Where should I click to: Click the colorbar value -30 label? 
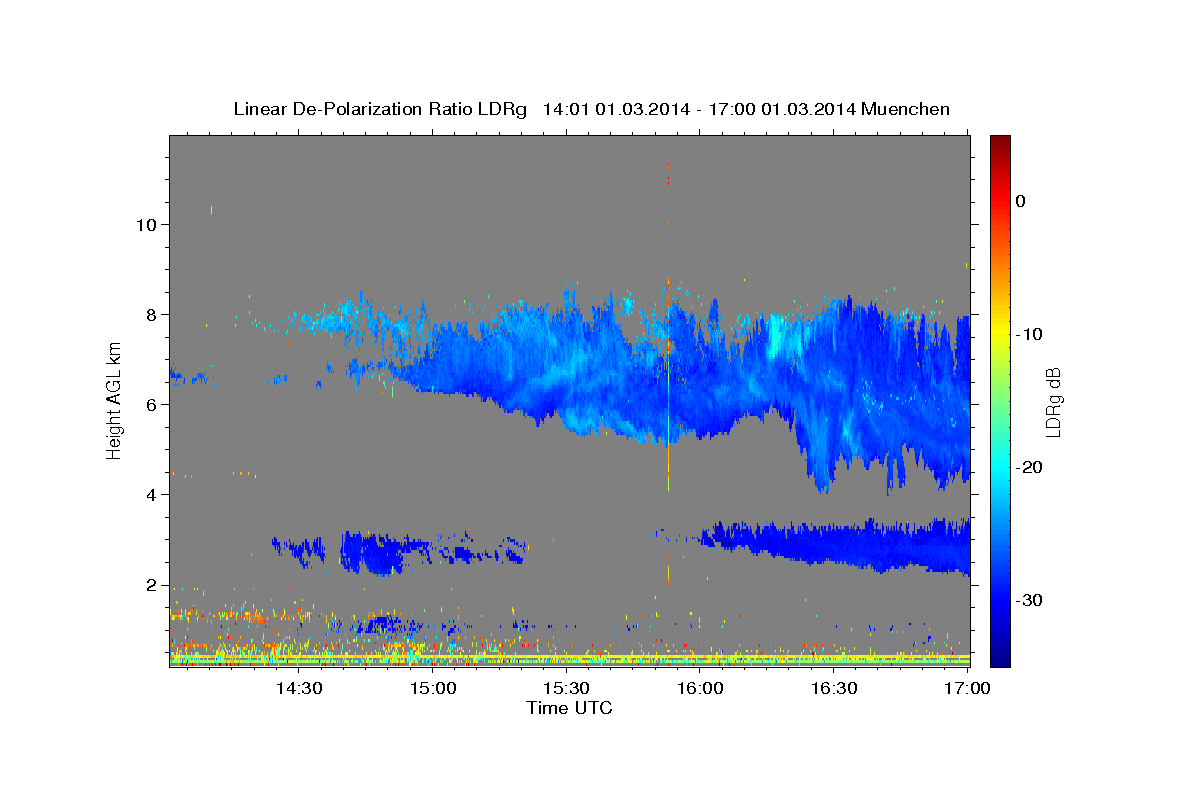[x=1029, y=600]
